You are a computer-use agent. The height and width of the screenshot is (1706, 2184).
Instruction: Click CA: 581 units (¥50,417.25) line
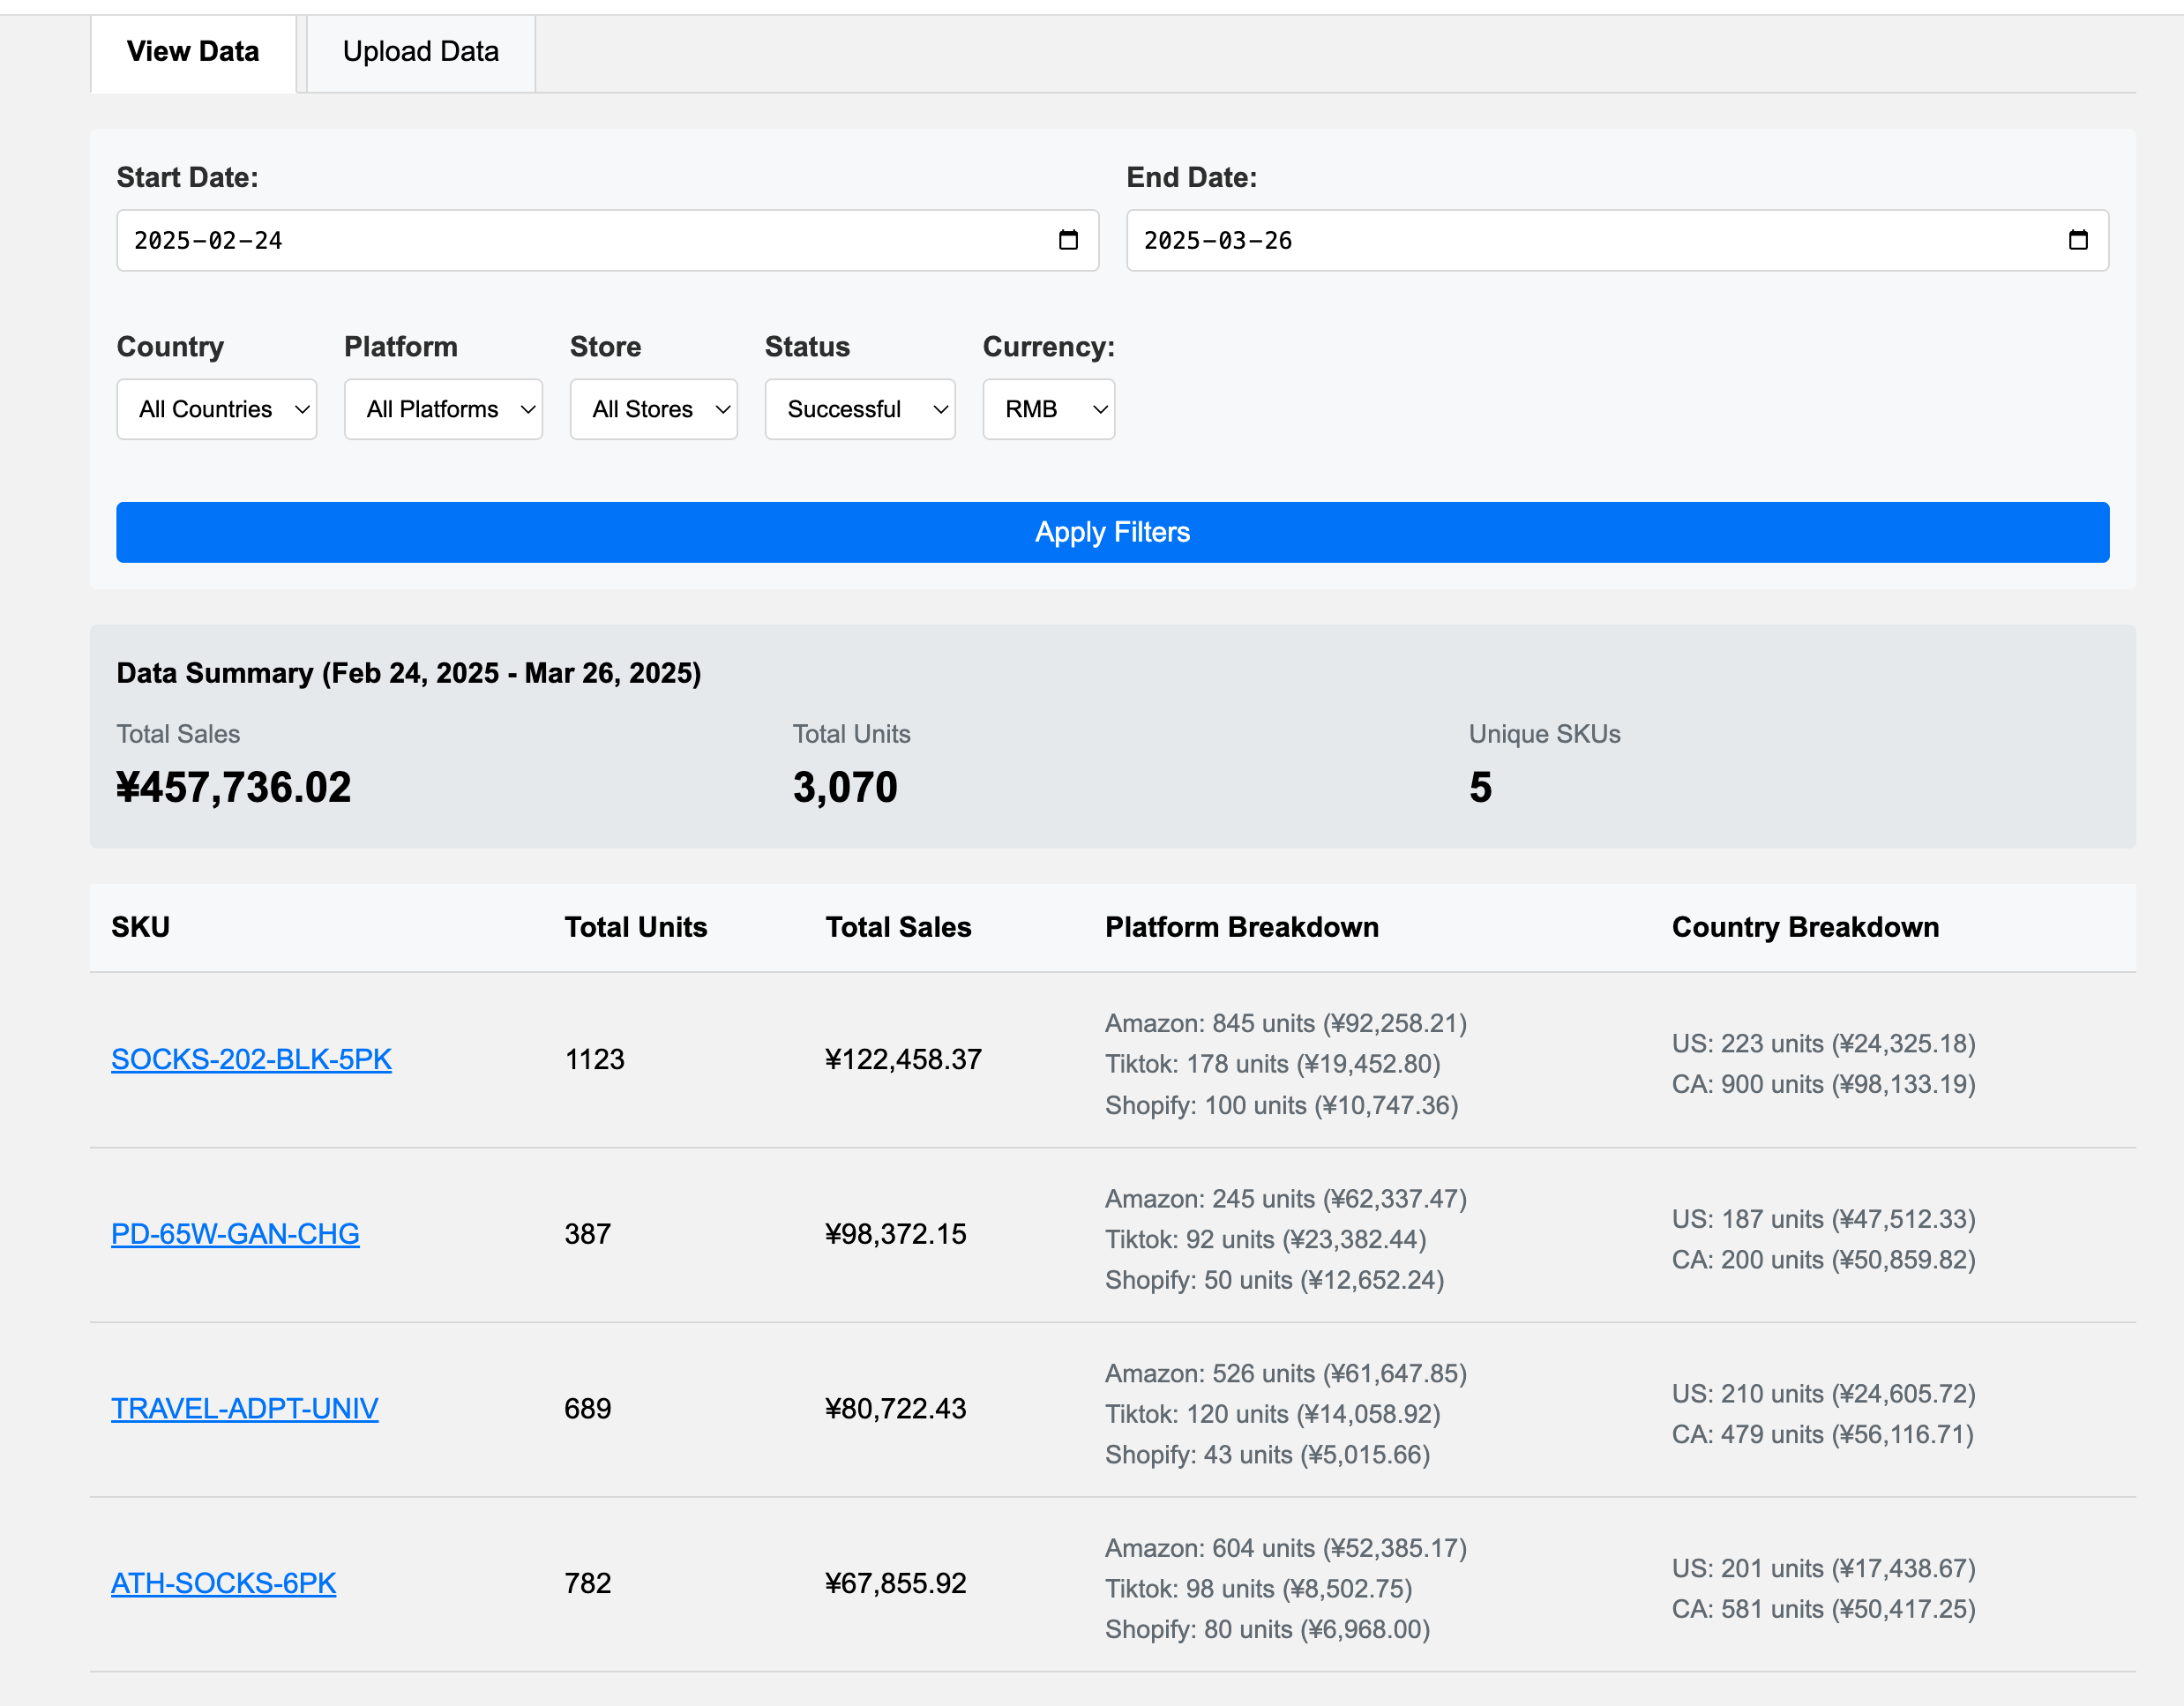[1824, 1609]
